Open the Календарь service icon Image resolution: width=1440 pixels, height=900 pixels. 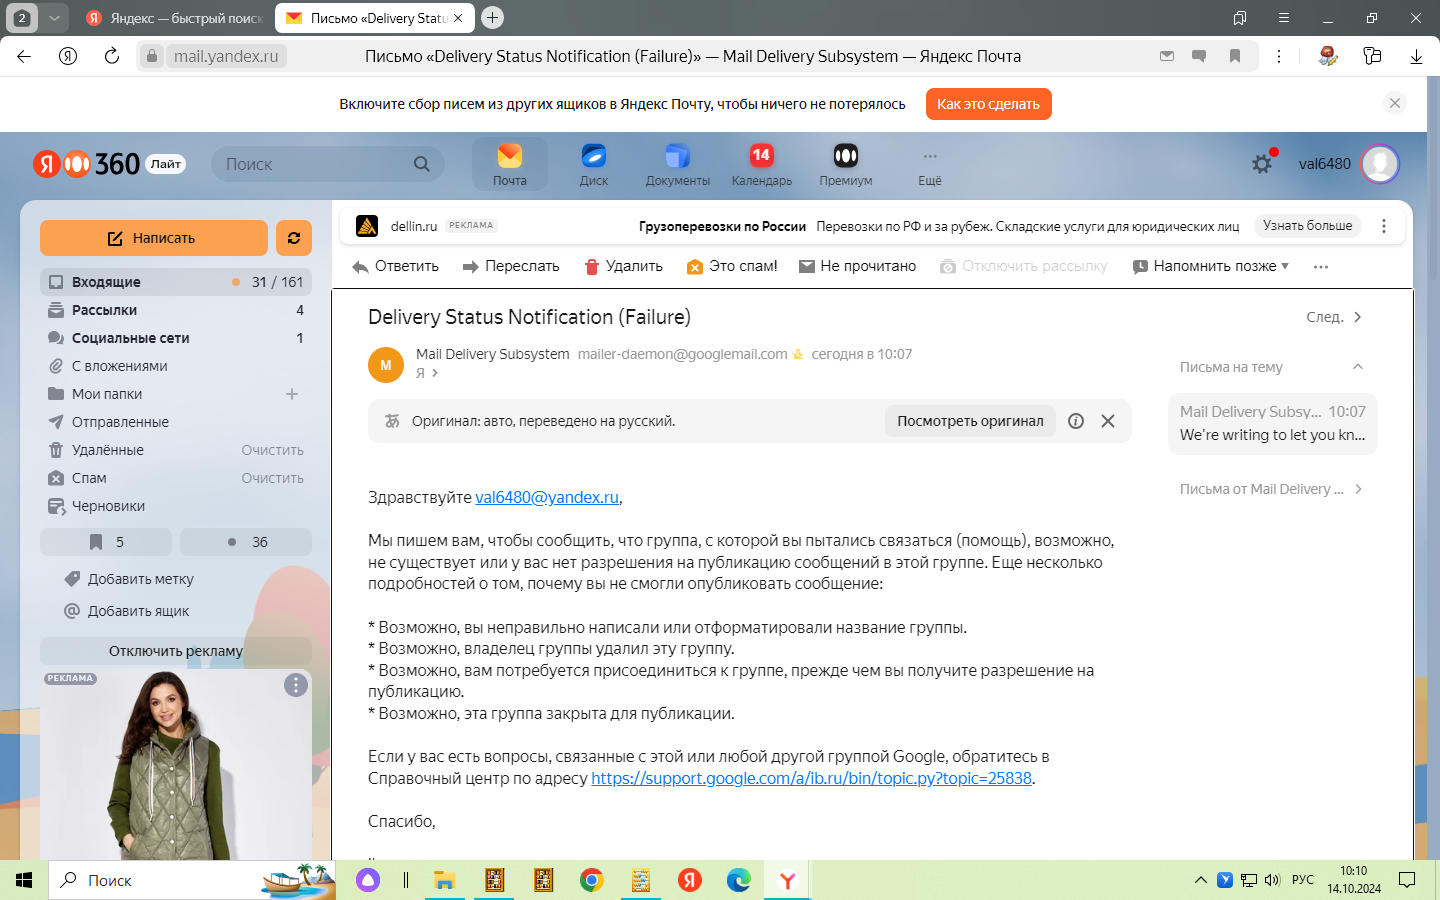point(761,164)
